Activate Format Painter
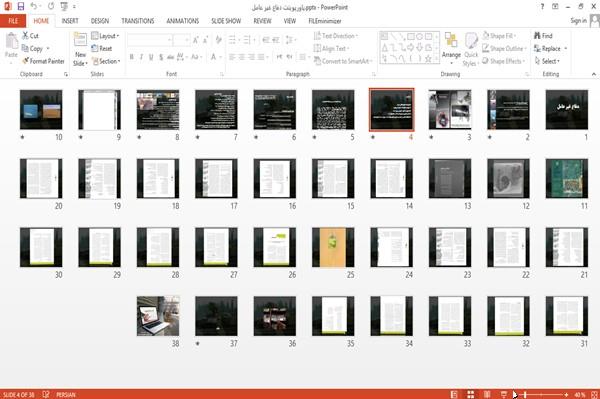600x399 pixels. (43, 61)
